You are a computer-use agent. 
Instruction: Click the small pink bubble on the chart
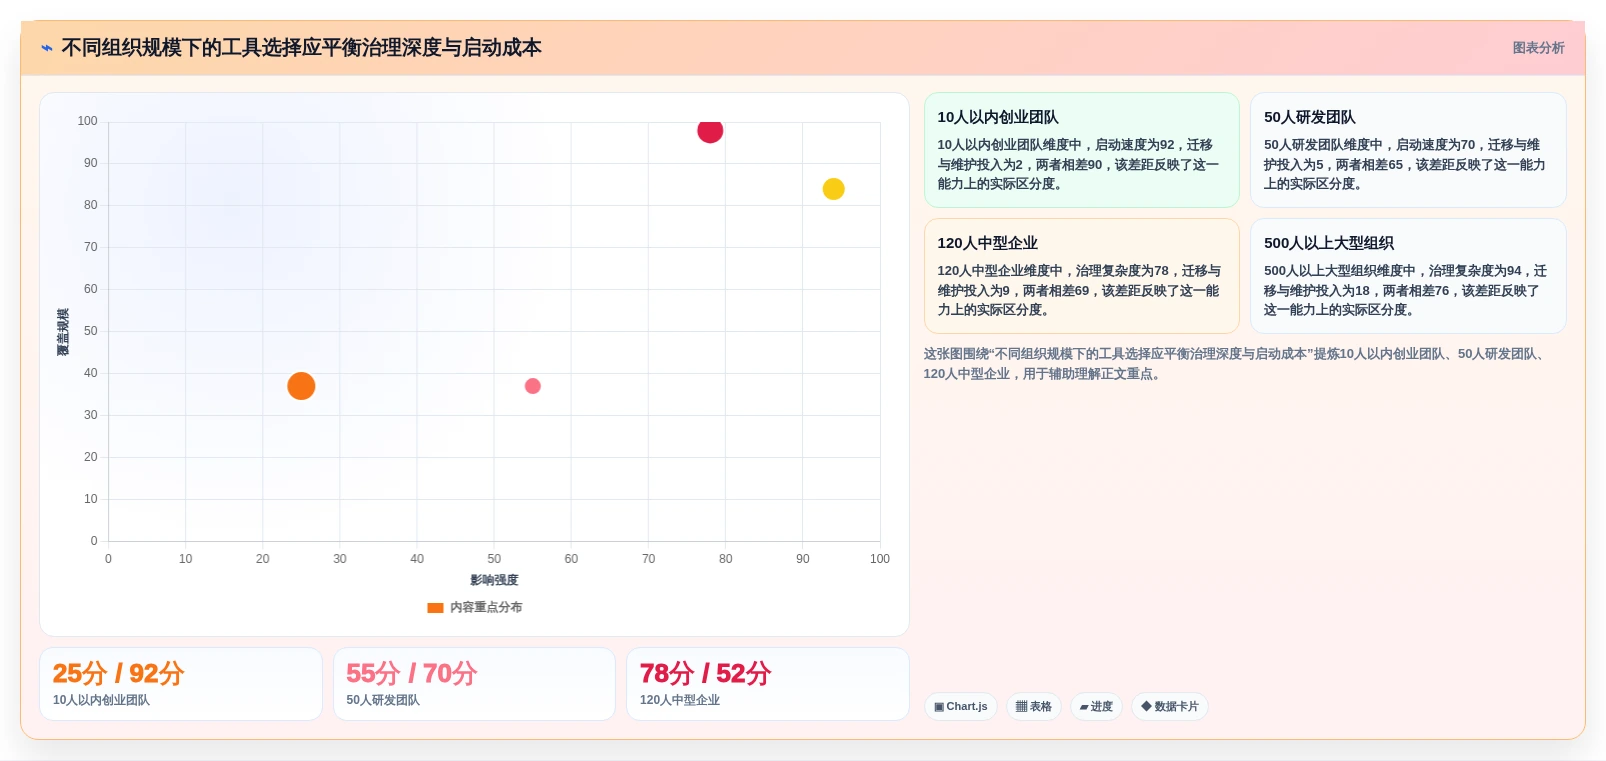[533, 386]
